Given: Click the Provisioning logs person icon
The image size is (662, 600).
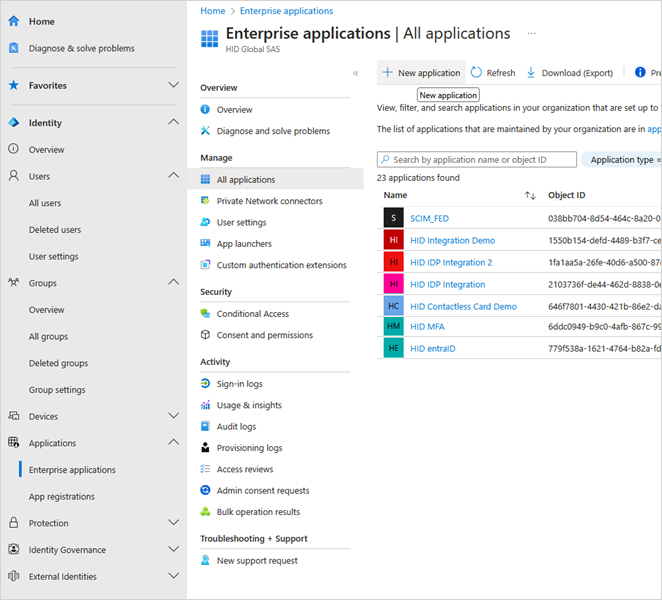Looking at the screenshot, I should coord(205,448).
